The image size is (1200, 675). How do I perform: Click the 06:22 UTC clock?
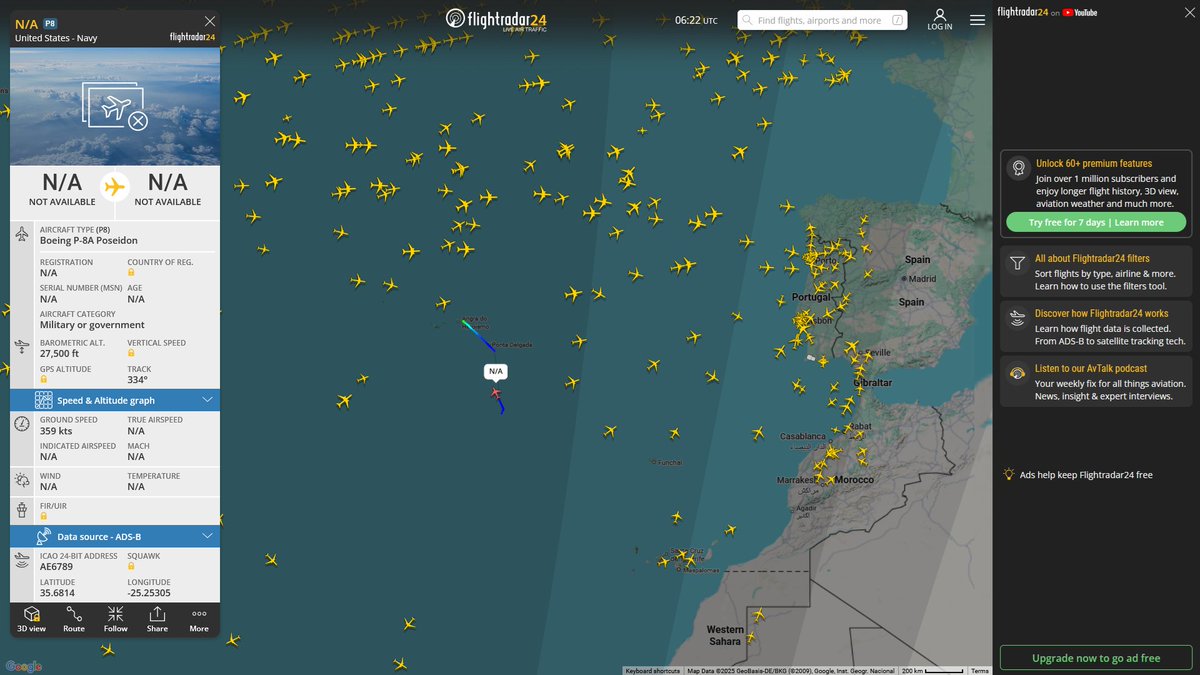pyautogui.click(x=696, y=20)
